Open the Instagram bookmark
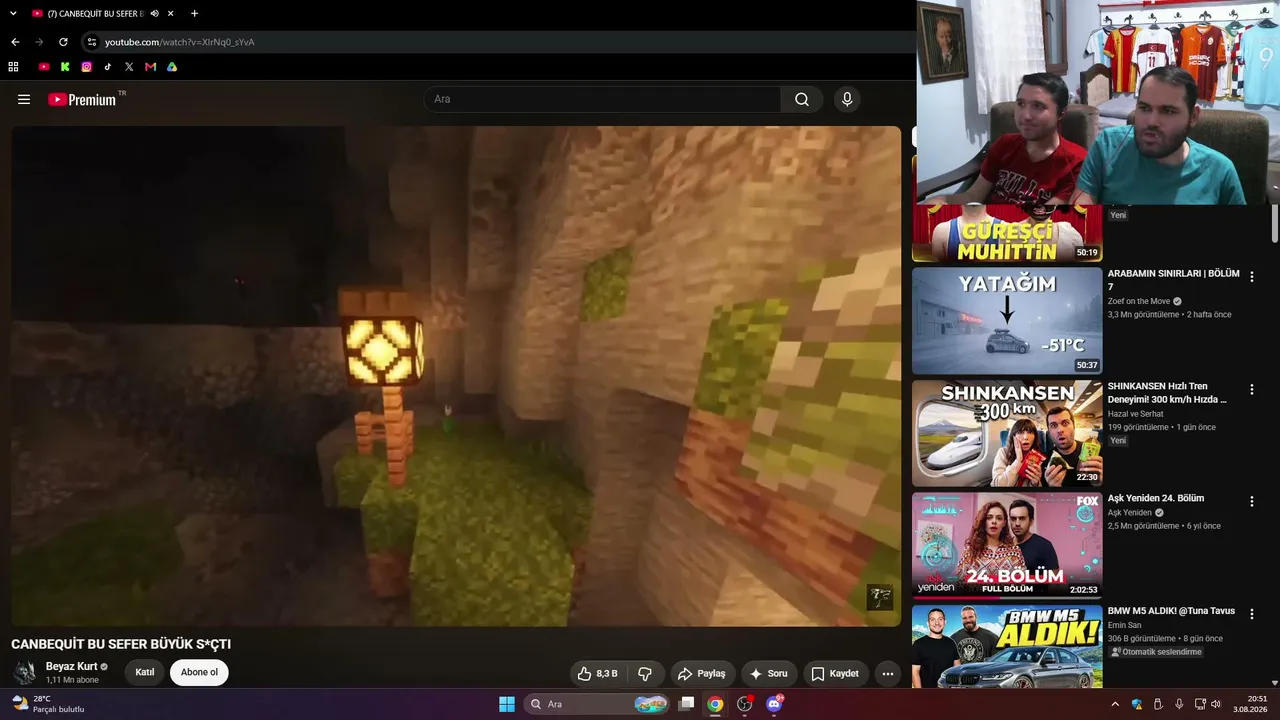1280x720 pixels. click(87, 67)
